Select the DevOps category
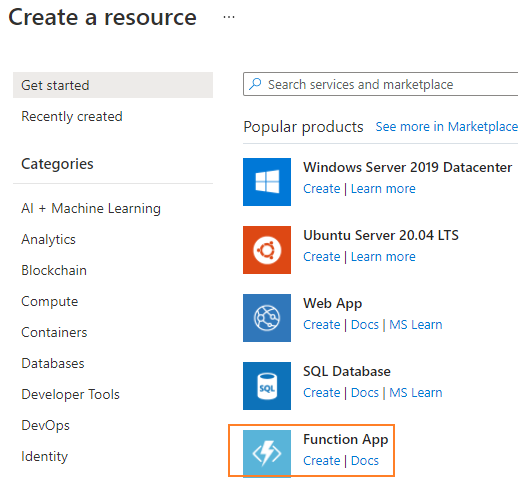The image size is (518, 480). (x=45, y=425)
